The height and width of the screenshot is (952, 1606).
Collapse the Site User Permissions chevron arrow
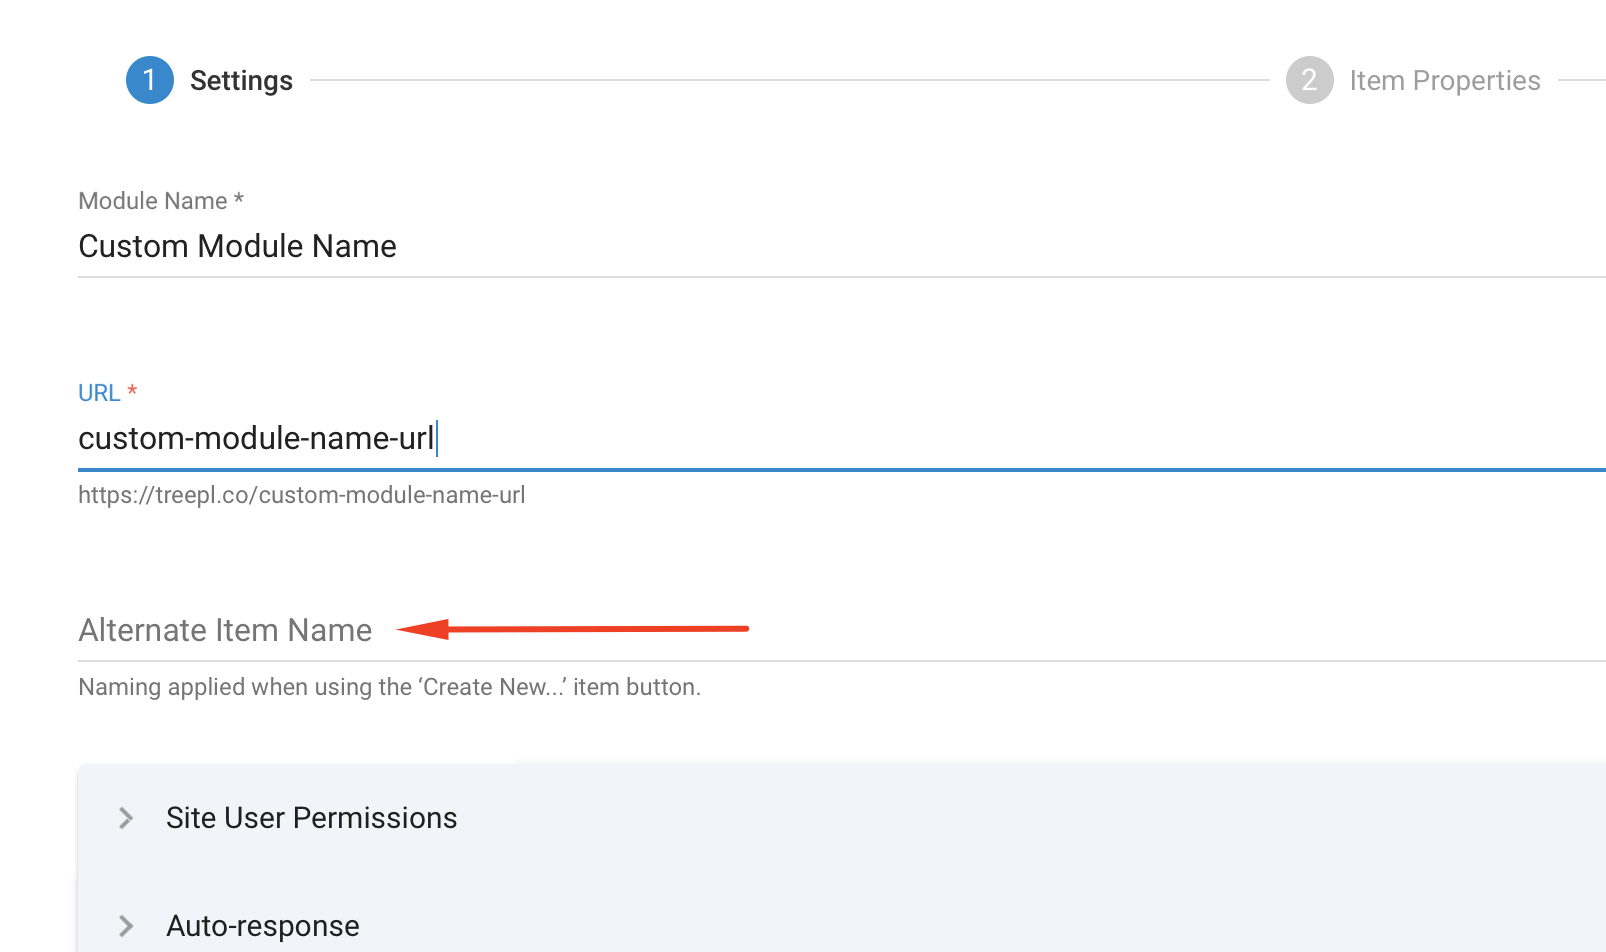[127, 818]
